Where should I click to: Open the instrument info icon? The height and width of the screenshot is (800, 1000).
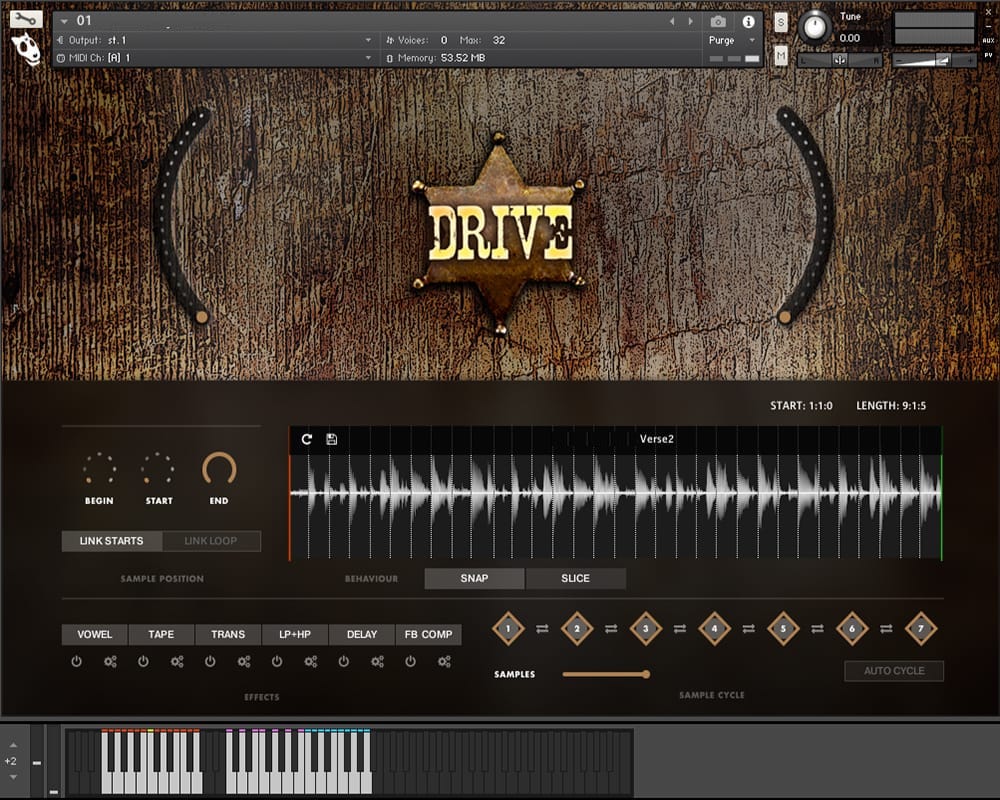(x=748, y=21)
